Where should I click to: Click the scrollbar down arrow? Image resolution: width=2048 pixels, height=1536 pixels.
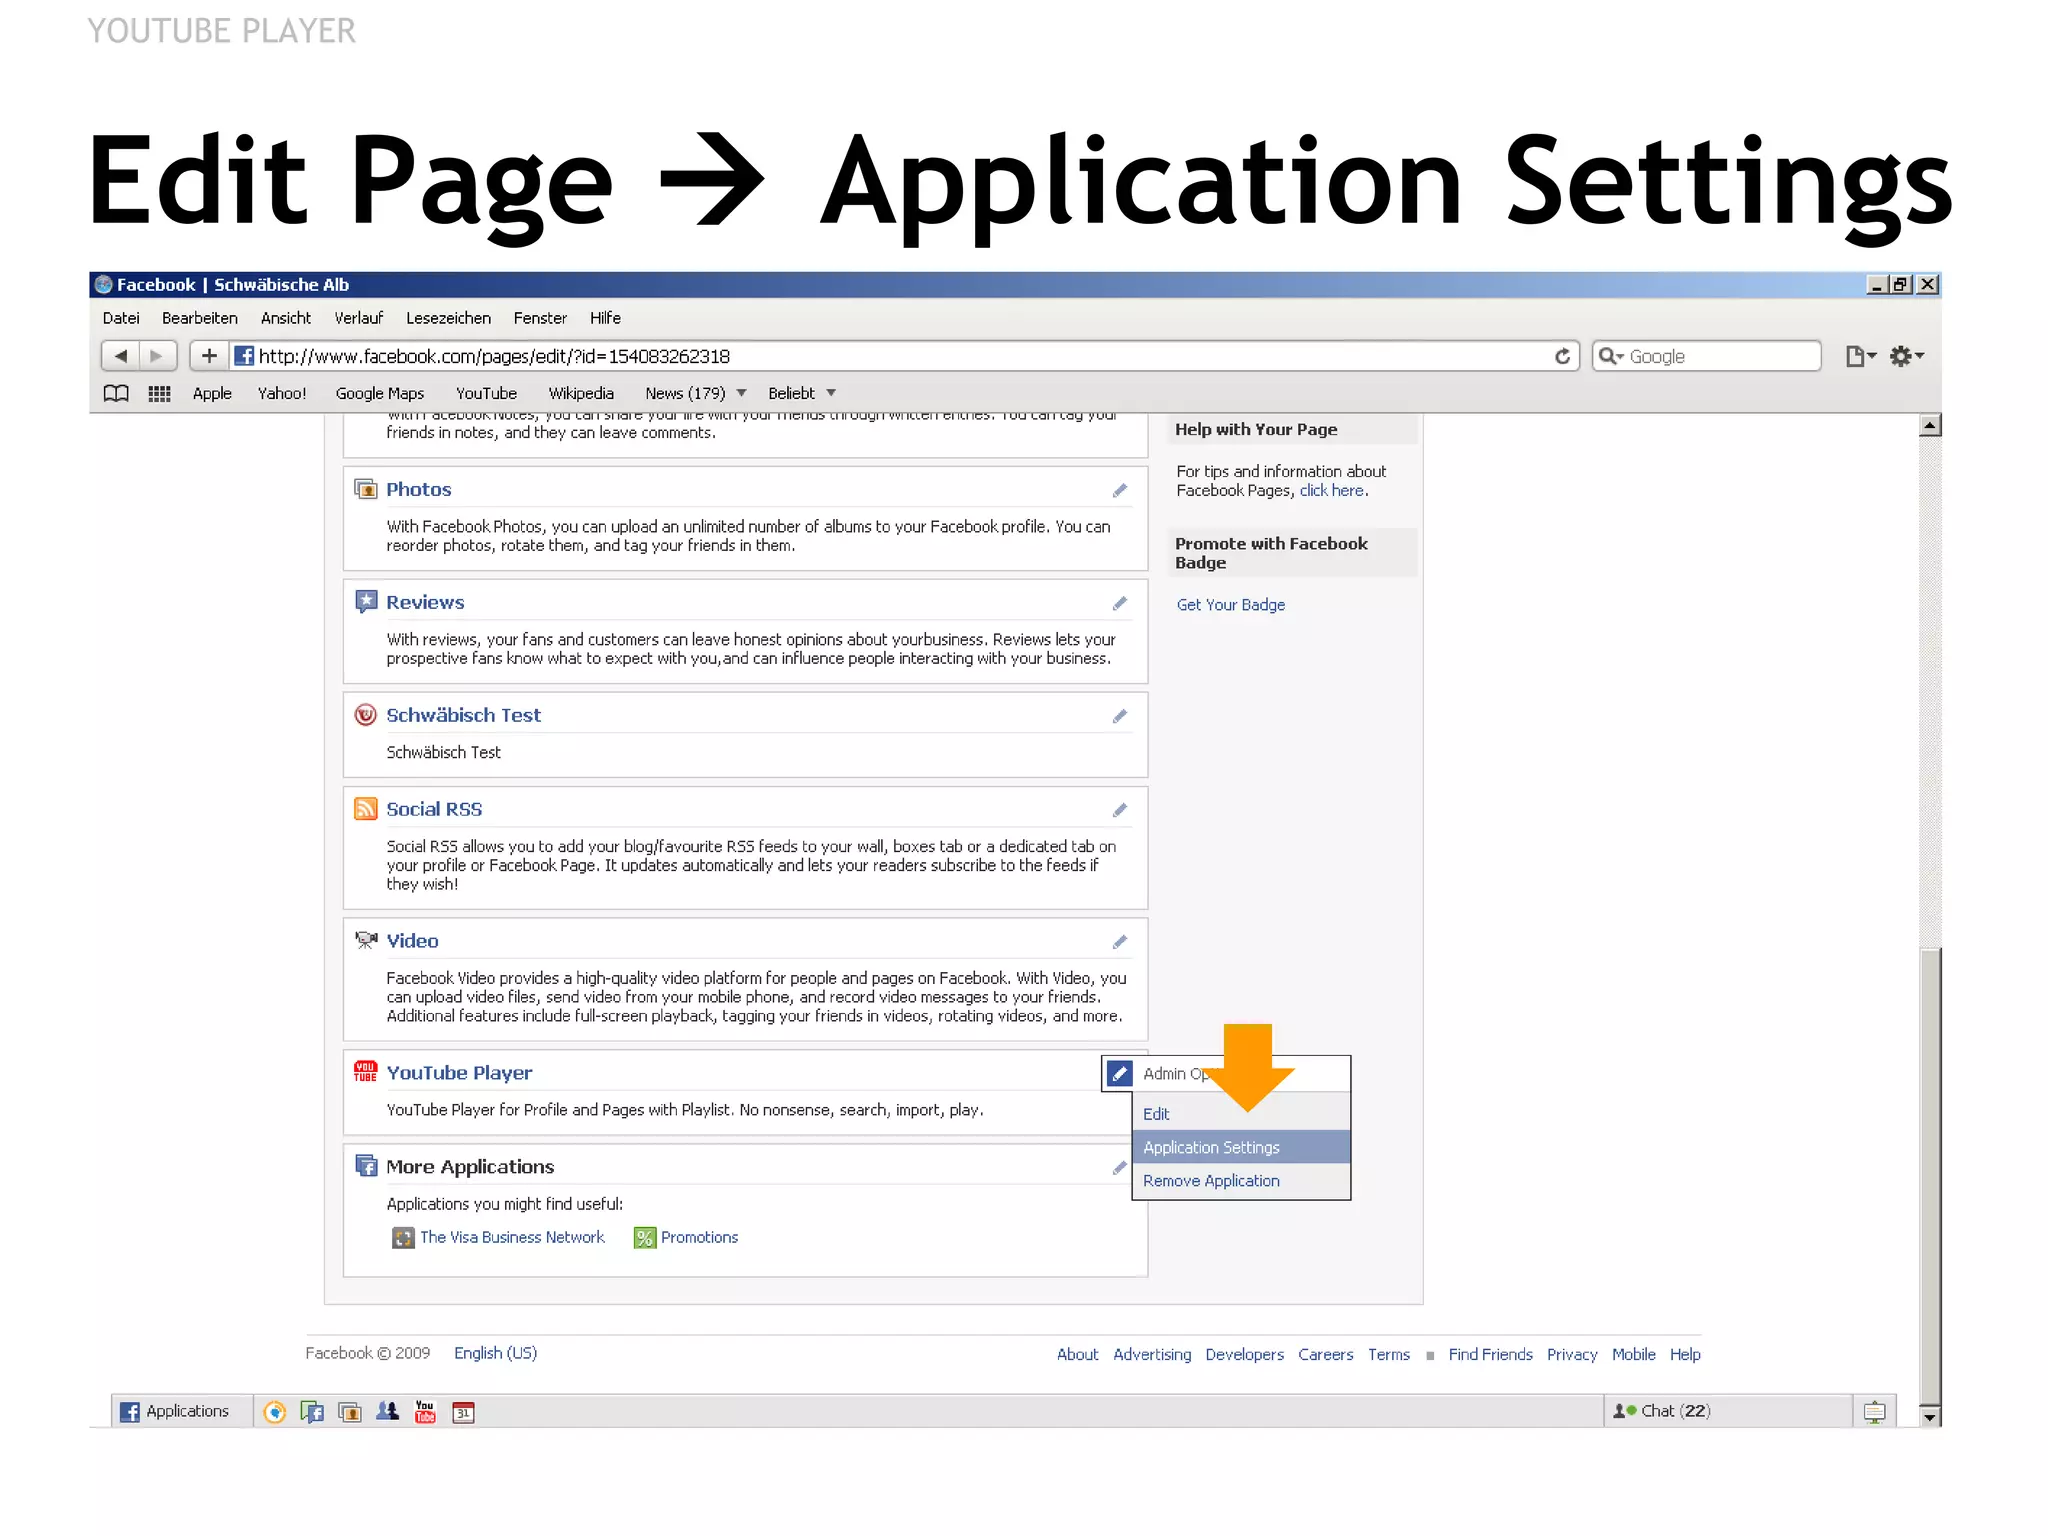(x=1930, y=1416)
